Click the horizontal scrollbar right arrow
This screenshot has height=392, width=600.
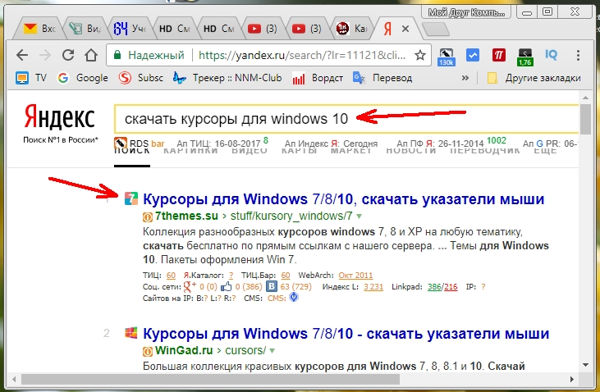click(572, 379)
